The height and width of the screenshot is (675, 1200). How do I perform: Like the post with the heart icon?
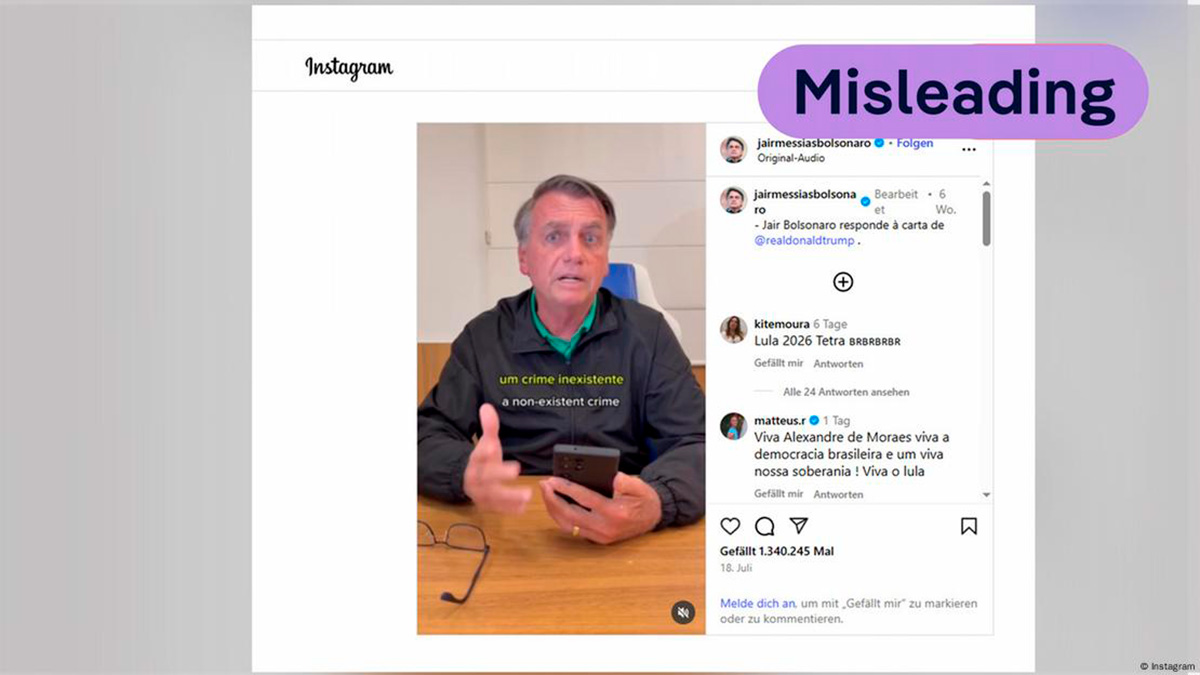click(x=731, y=526)
